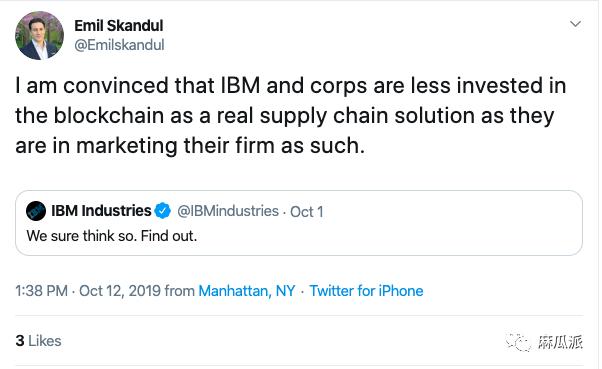Open the @Emilskandul handle

119,45
